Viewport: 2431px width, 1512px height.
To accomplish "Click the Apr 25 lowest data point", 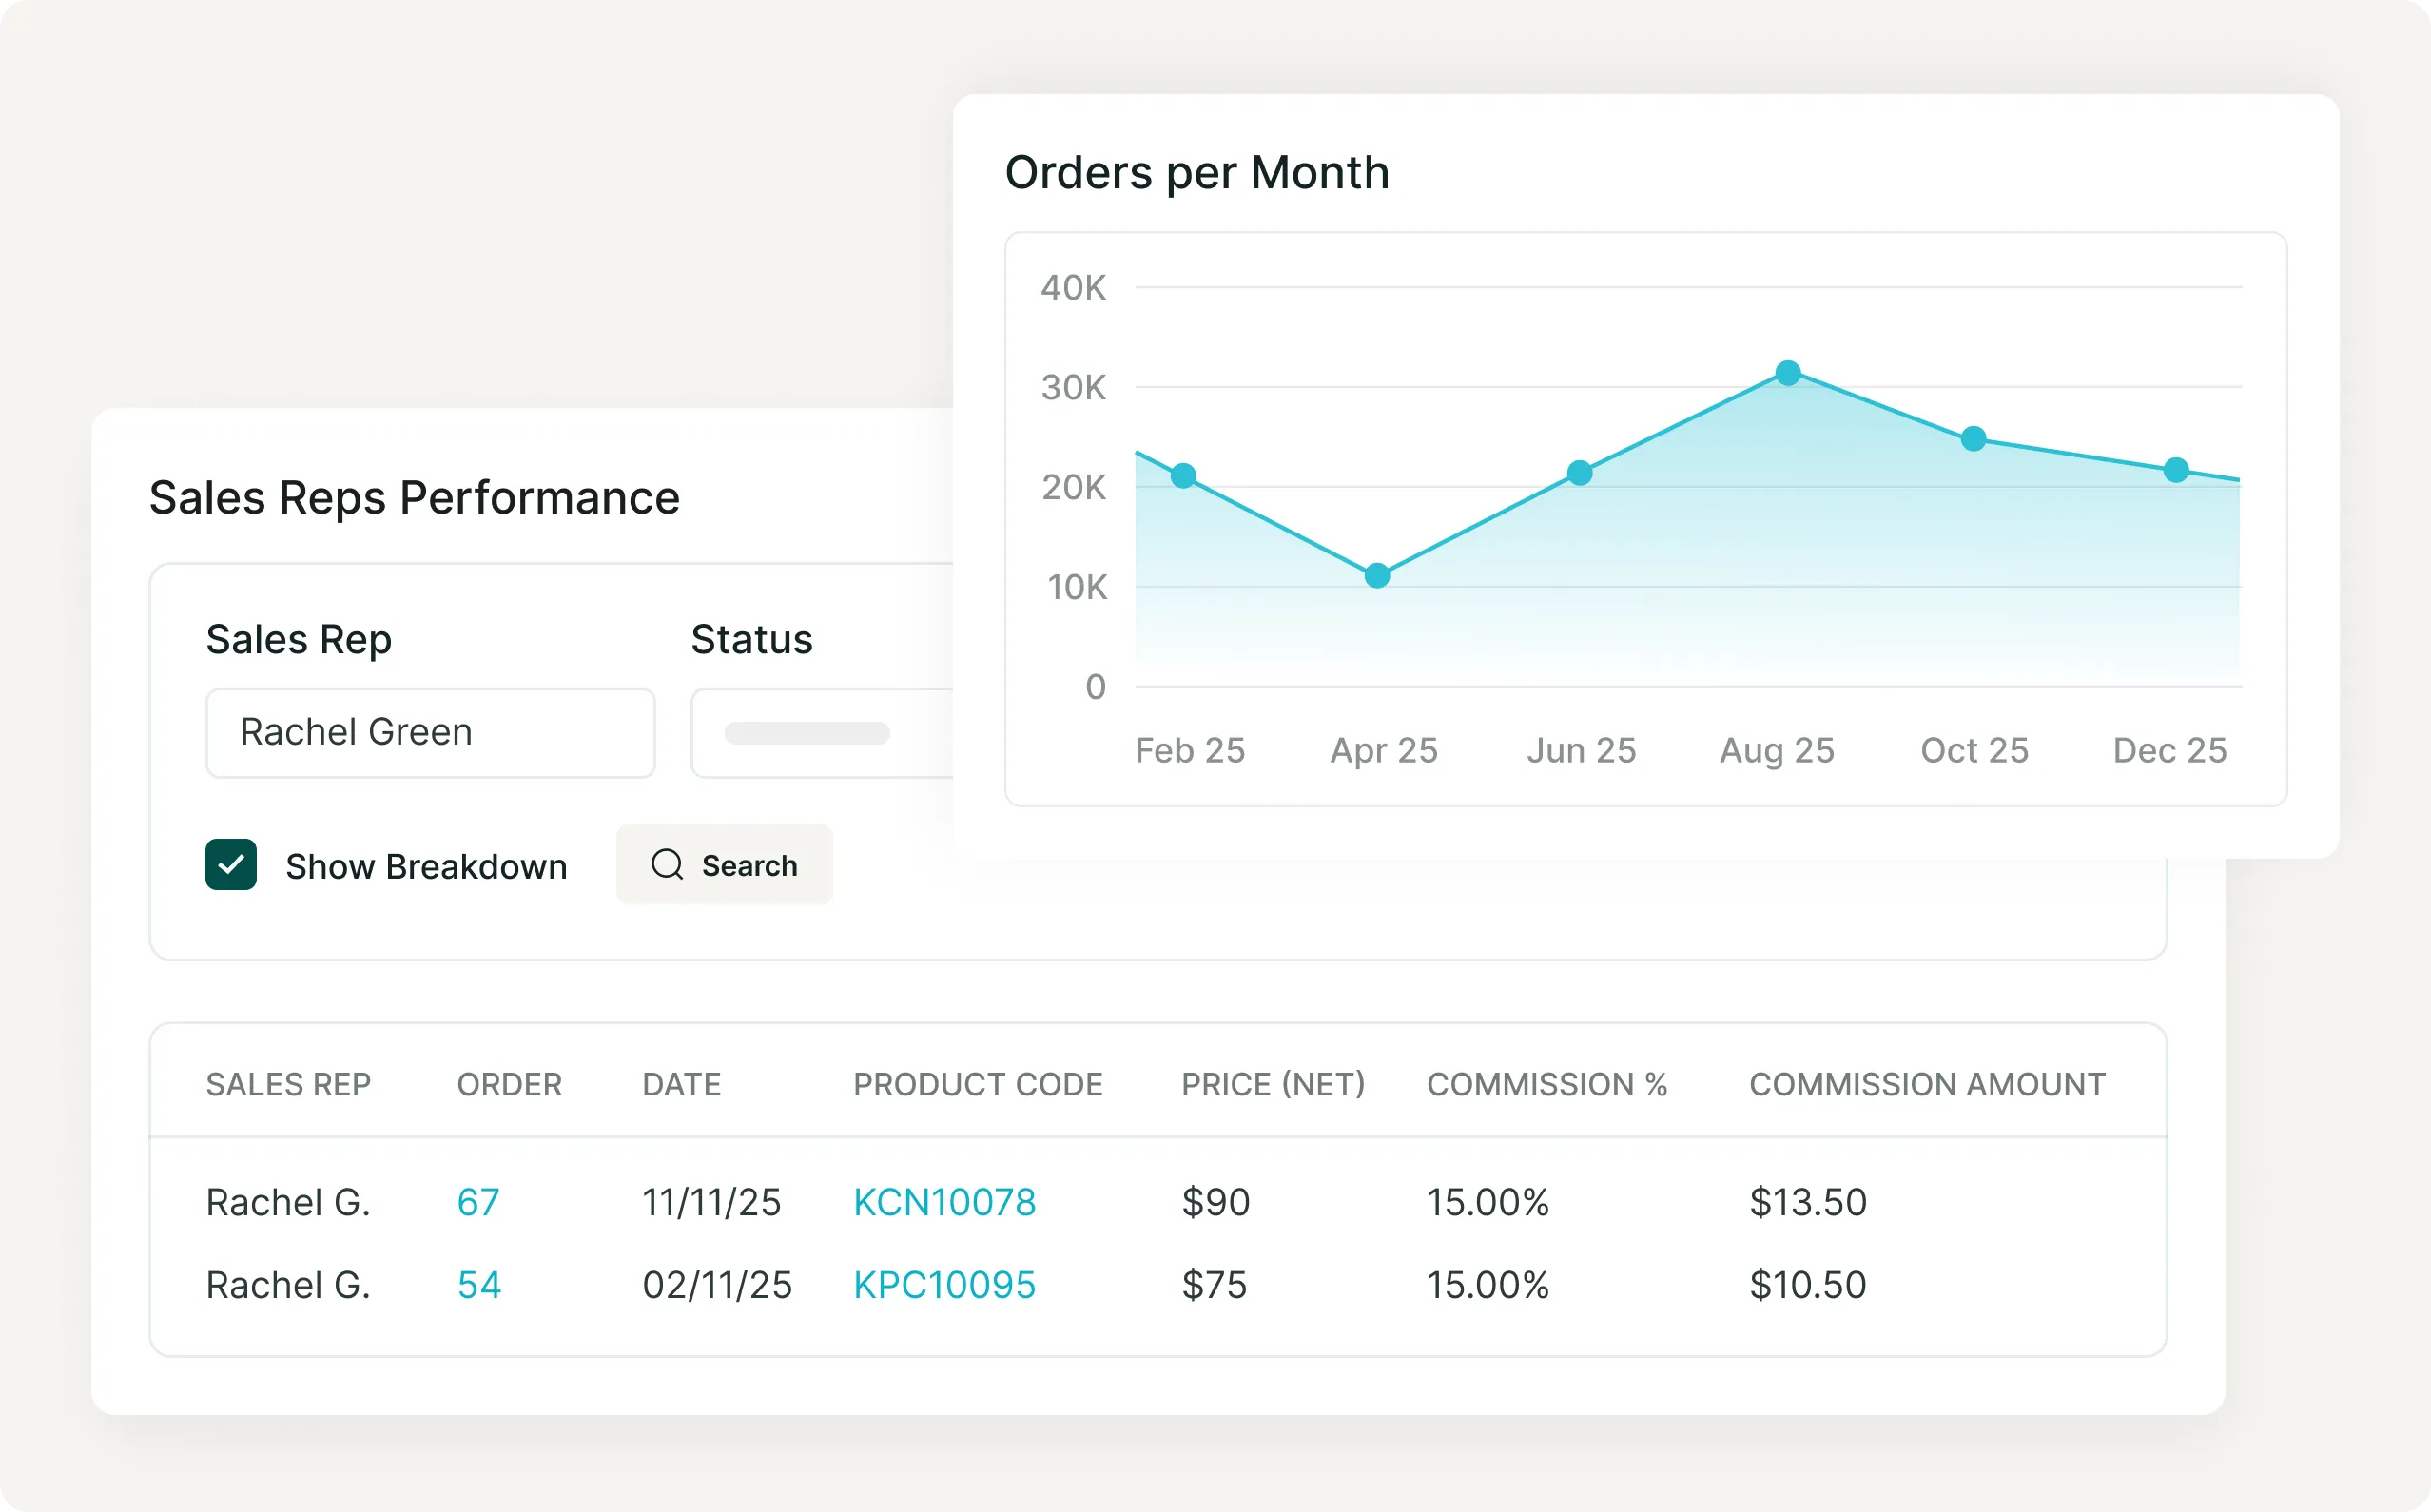I will (x=1377, y=576).
